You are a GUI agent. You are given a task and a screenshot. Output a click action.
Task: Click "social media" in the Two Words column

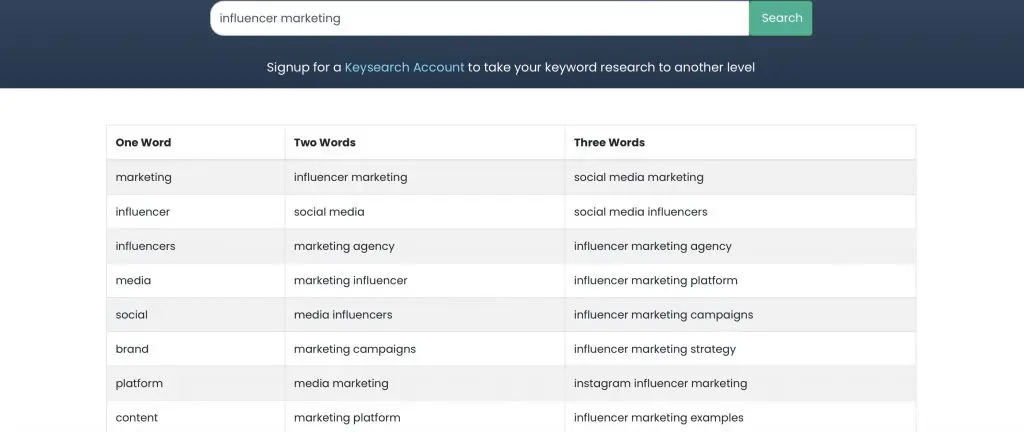click(329, 212)
